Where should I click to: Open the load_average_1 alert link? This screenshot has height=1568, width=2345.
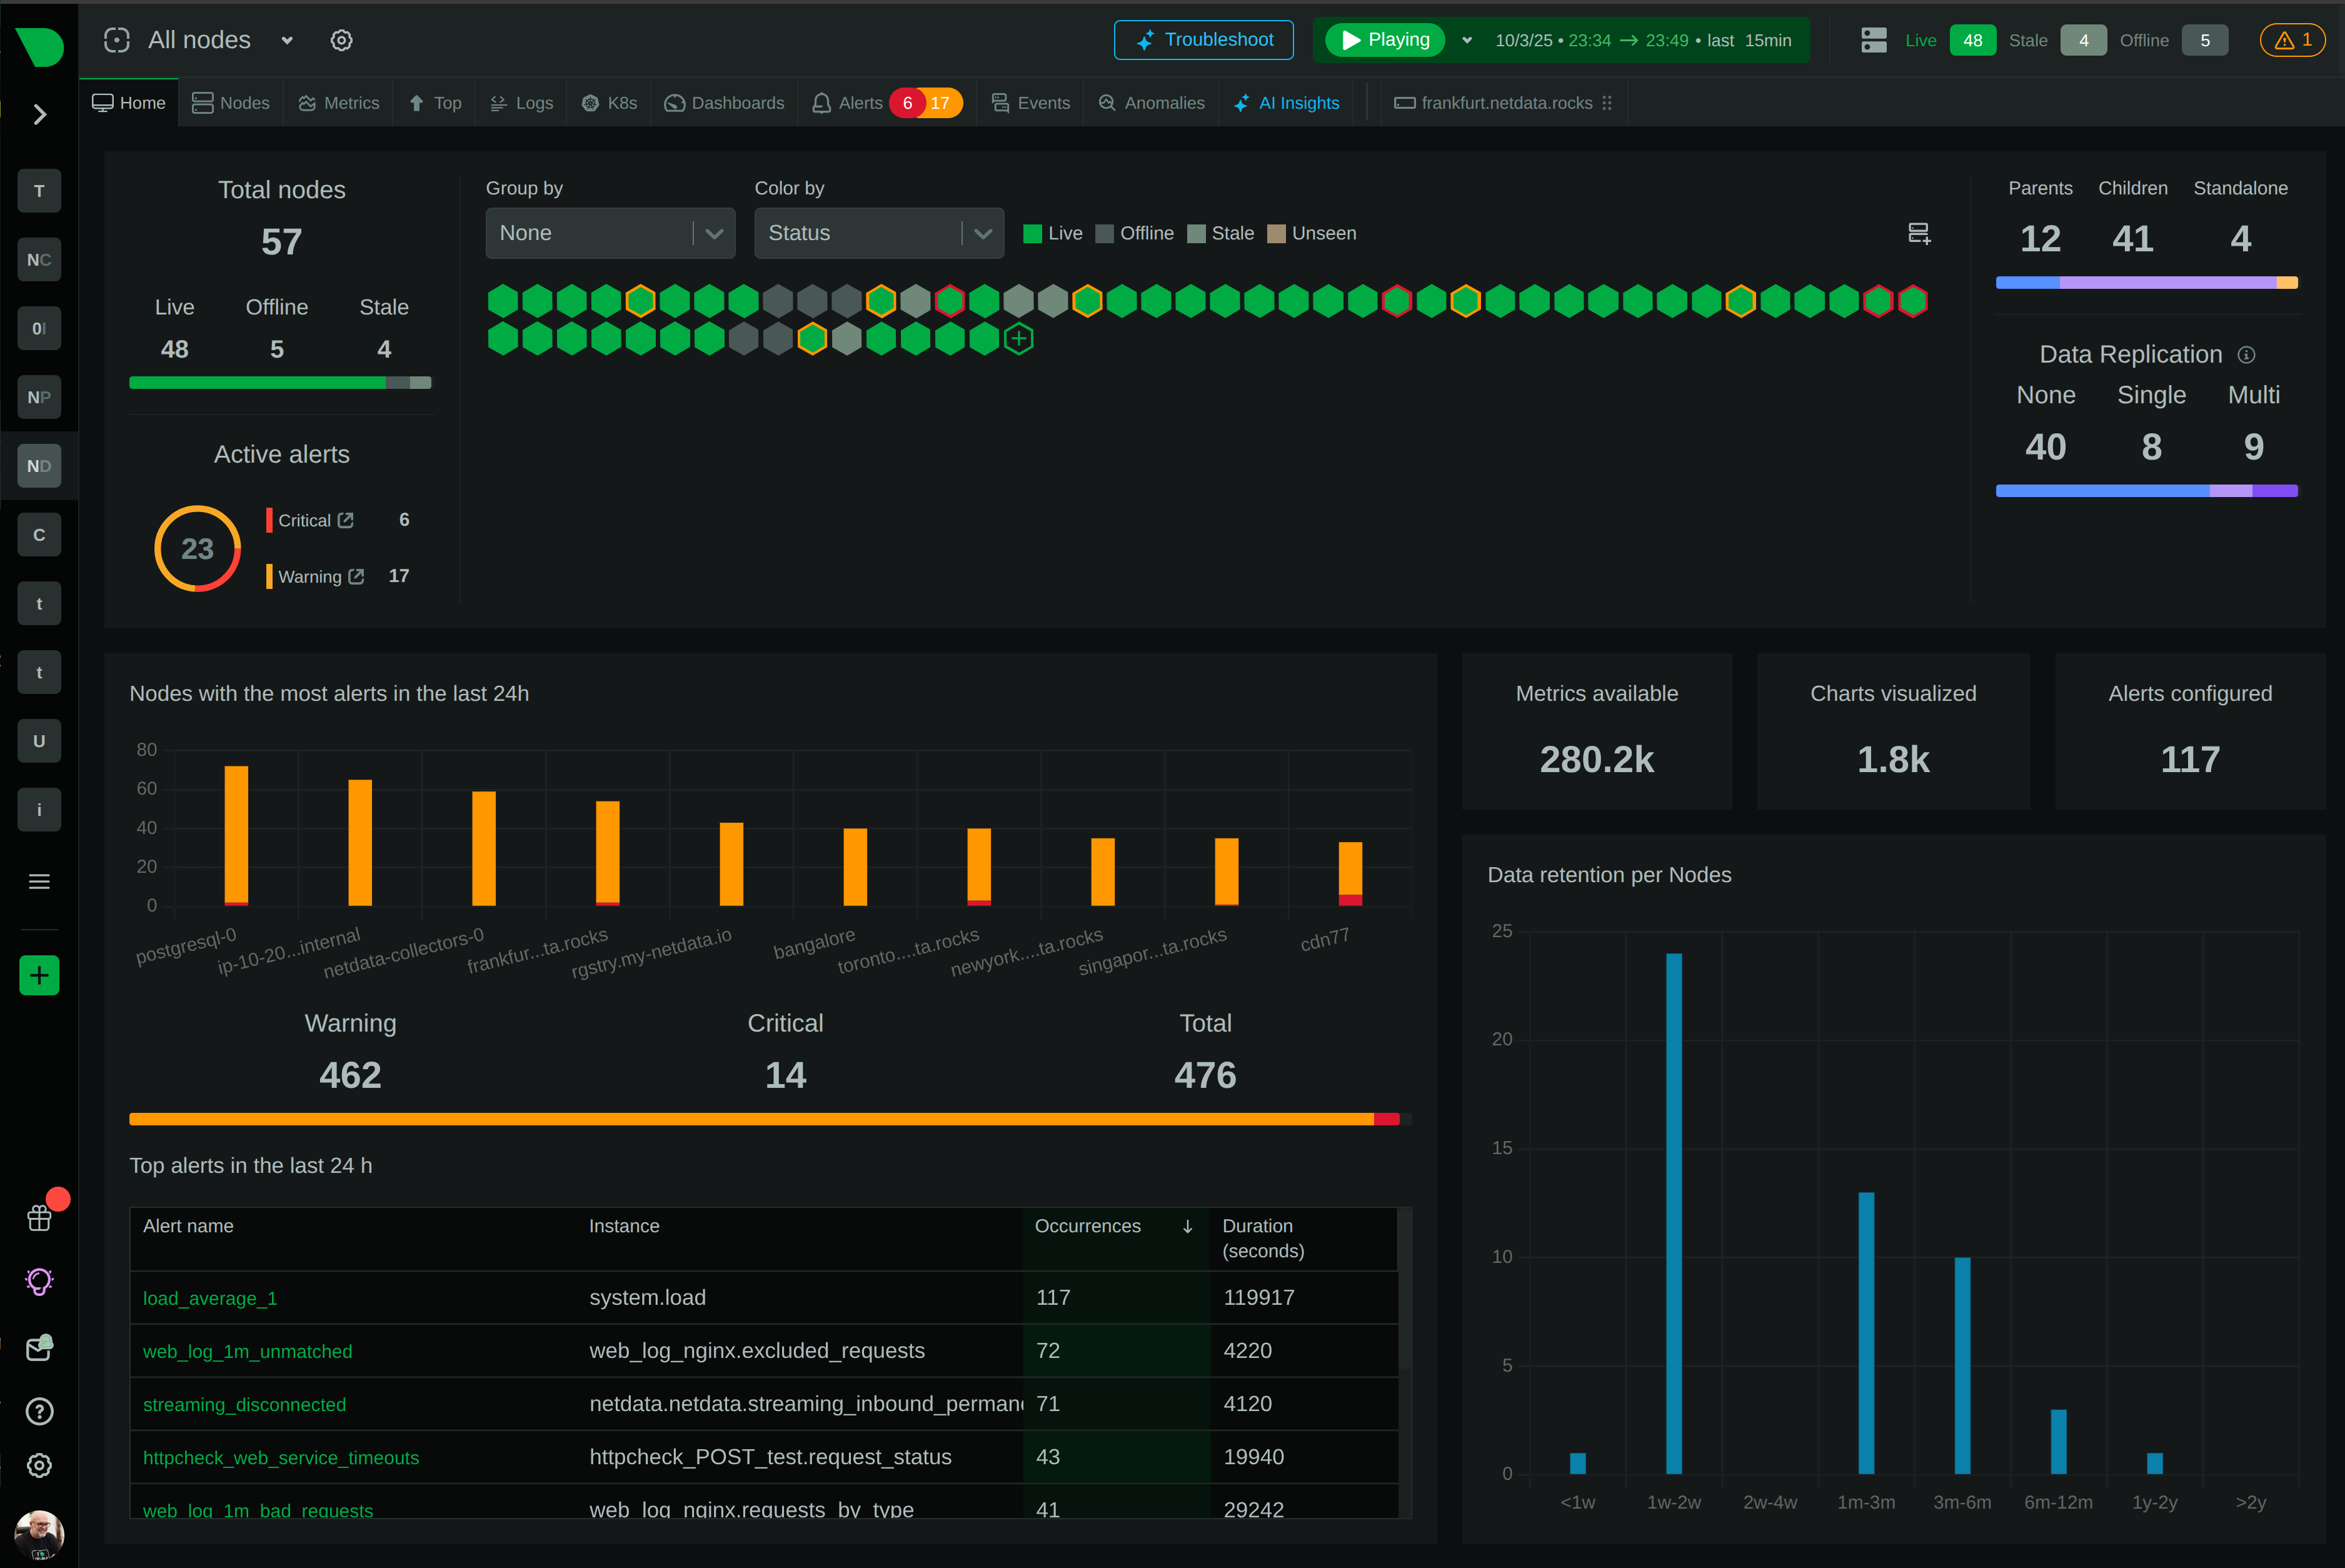pyautogui.click(x=210, y=1298)
